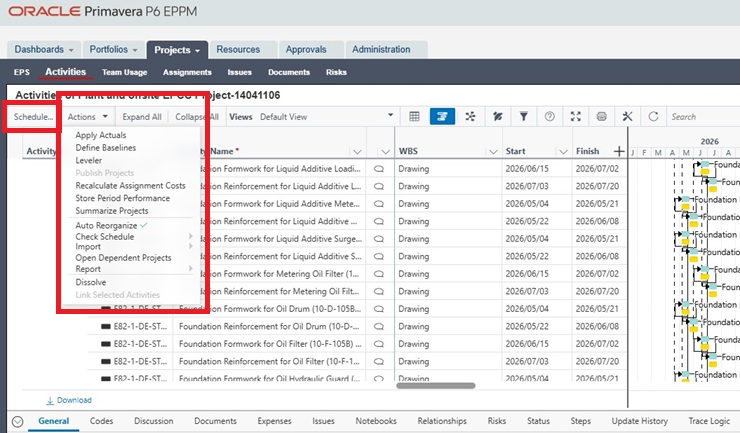Click the horizontal scrollbar under the table

436,386
